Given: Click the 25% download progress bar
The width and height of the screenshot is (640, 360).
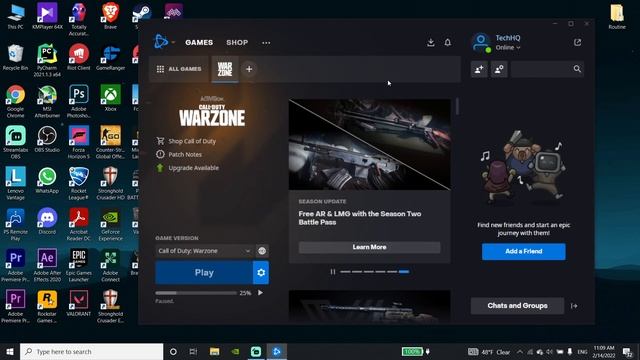Looking at the screenshot, I should coord(196,293).
